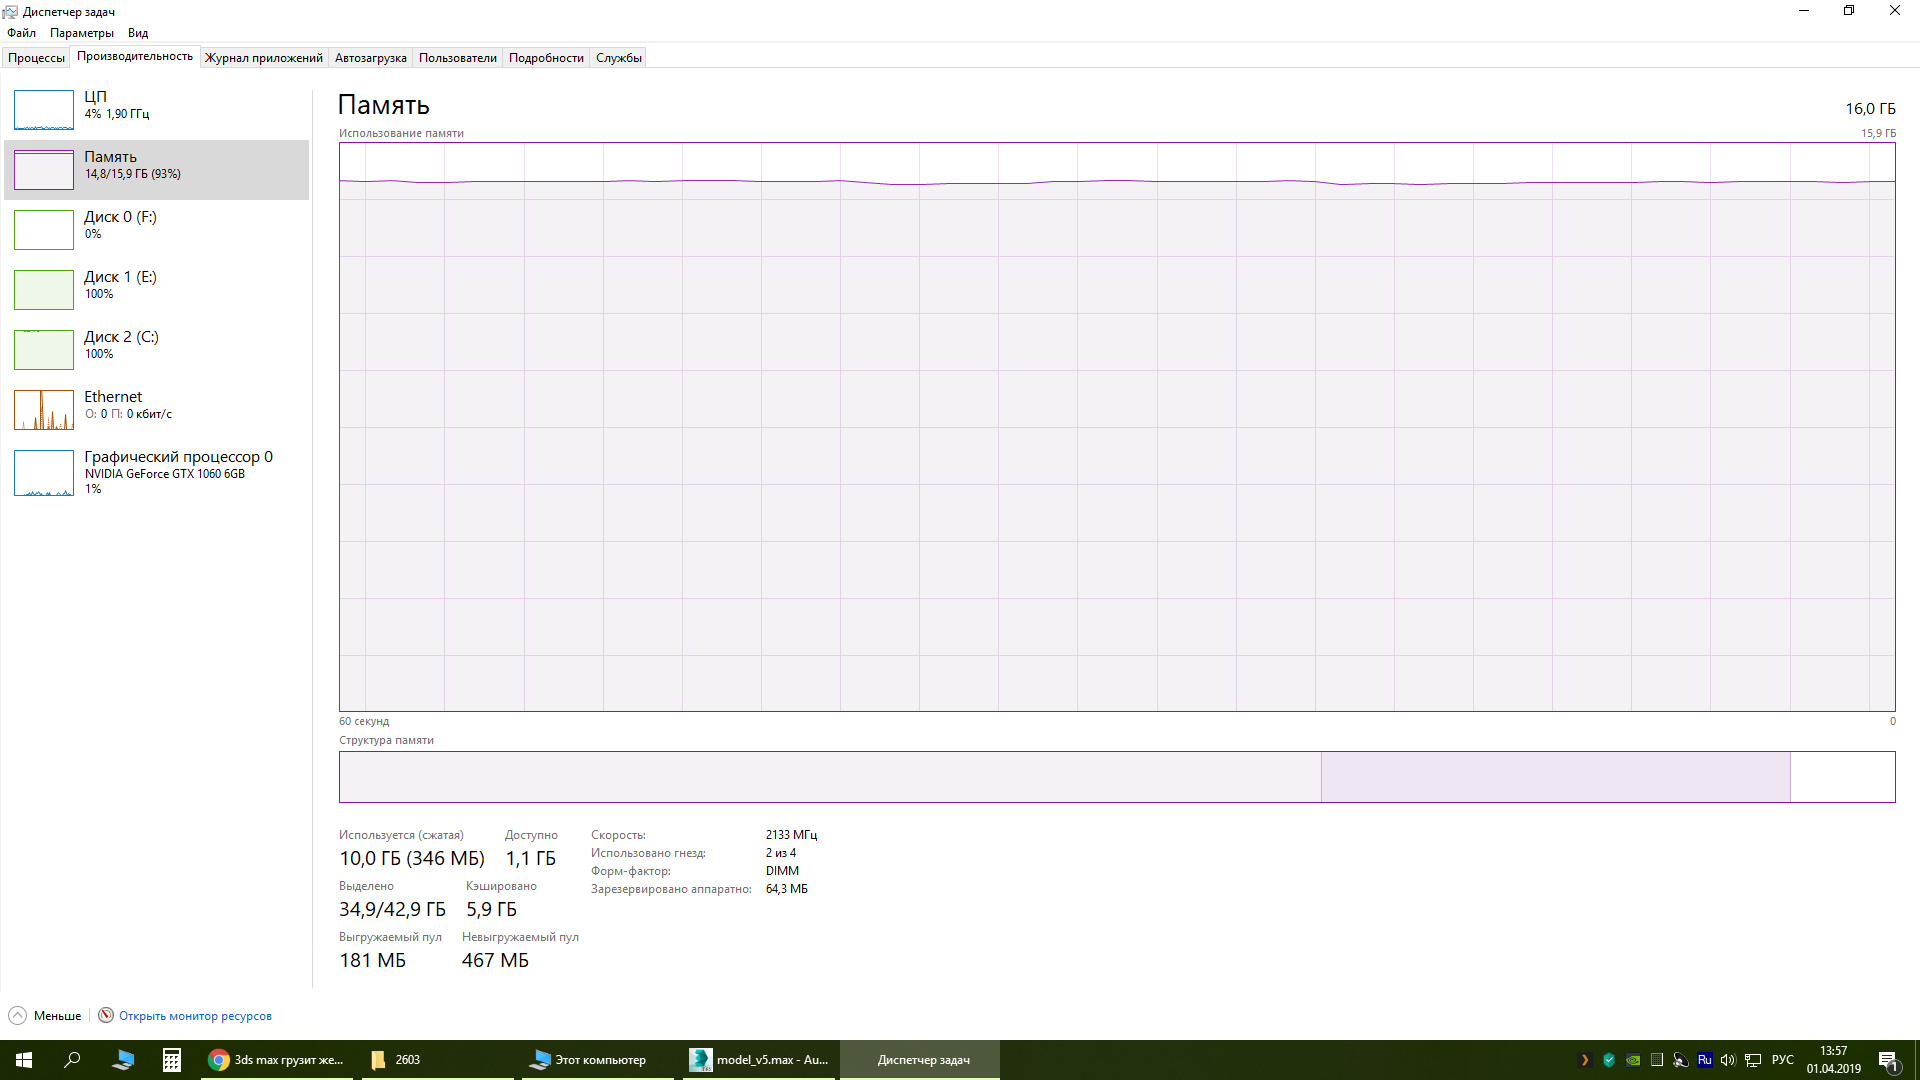The width and height of the screenshot is (1920, 1080).
Task: Open taskbar search magnifier
Action: [72, 1060]
